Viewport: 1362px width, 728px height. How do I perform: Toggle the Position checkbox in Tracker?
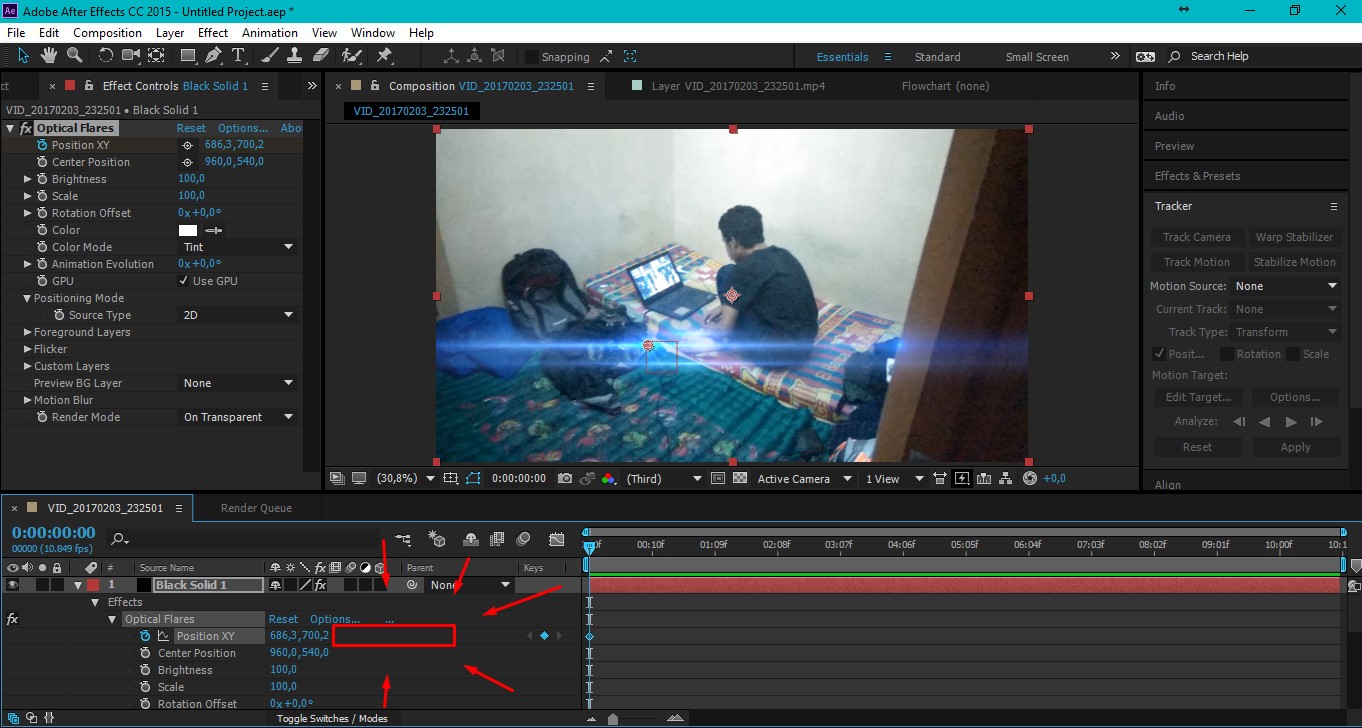click(1159, 354)
